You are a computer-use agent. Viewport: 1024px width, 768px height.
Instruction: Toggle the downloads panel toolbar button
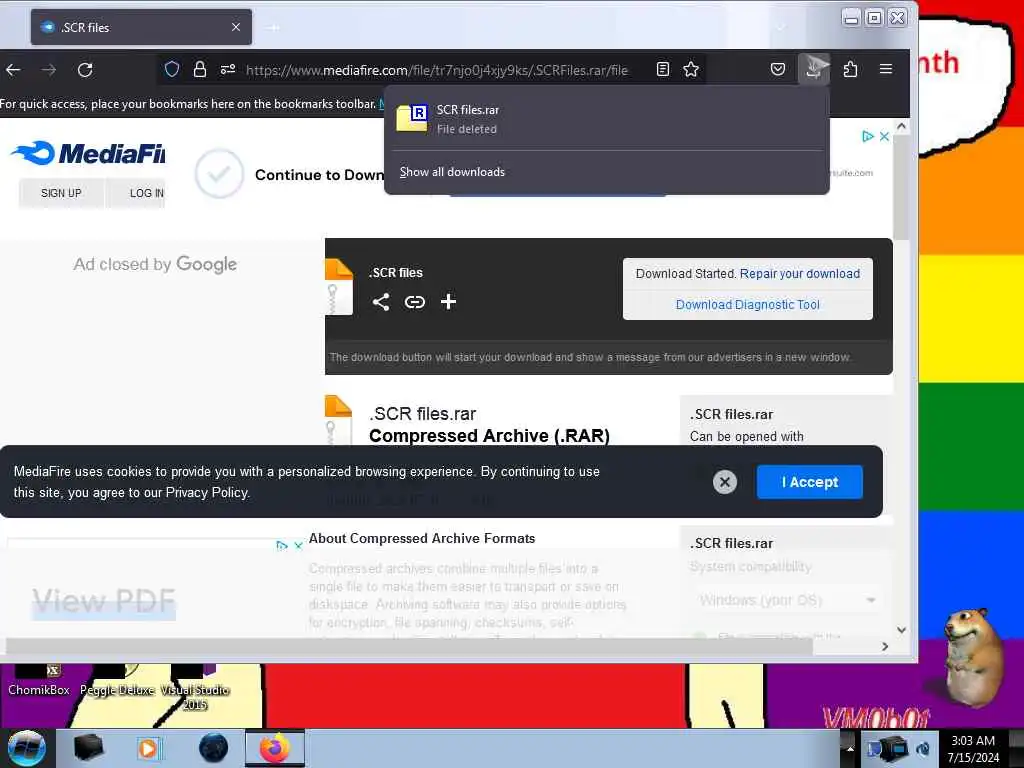point(814,69)
